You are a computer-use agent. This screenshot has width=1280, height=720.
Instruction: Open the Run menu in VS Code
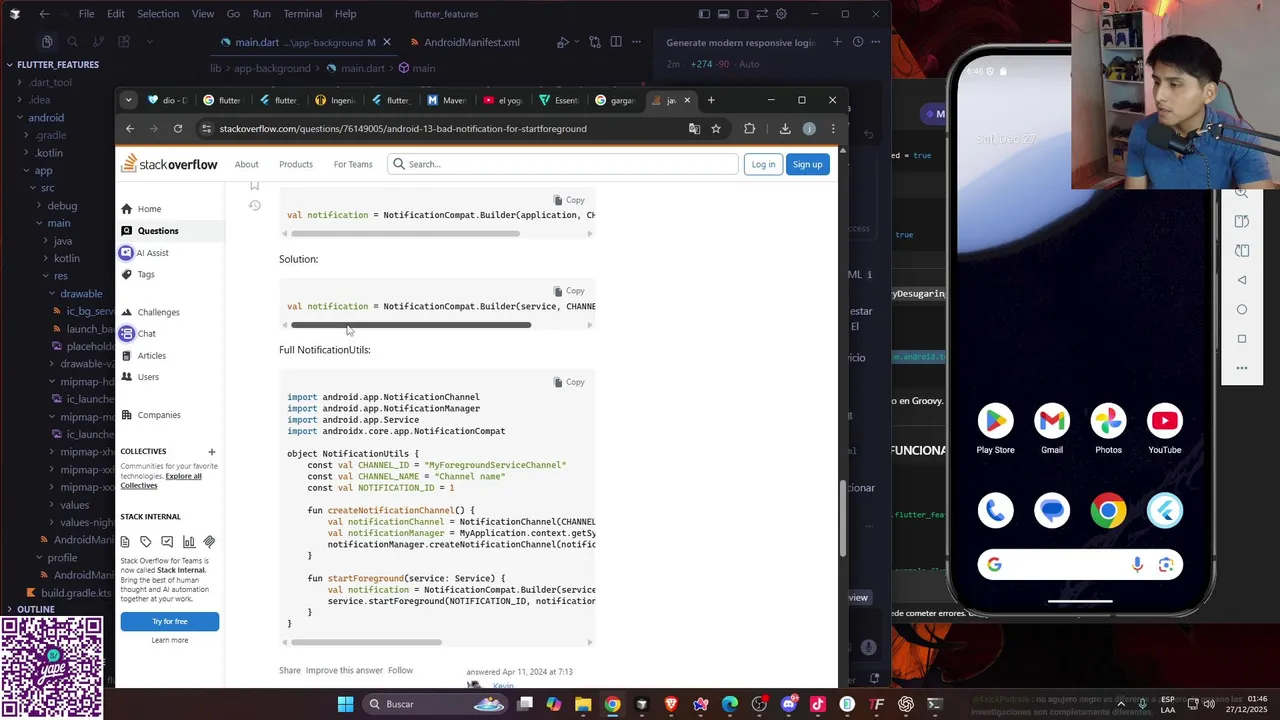261,14
